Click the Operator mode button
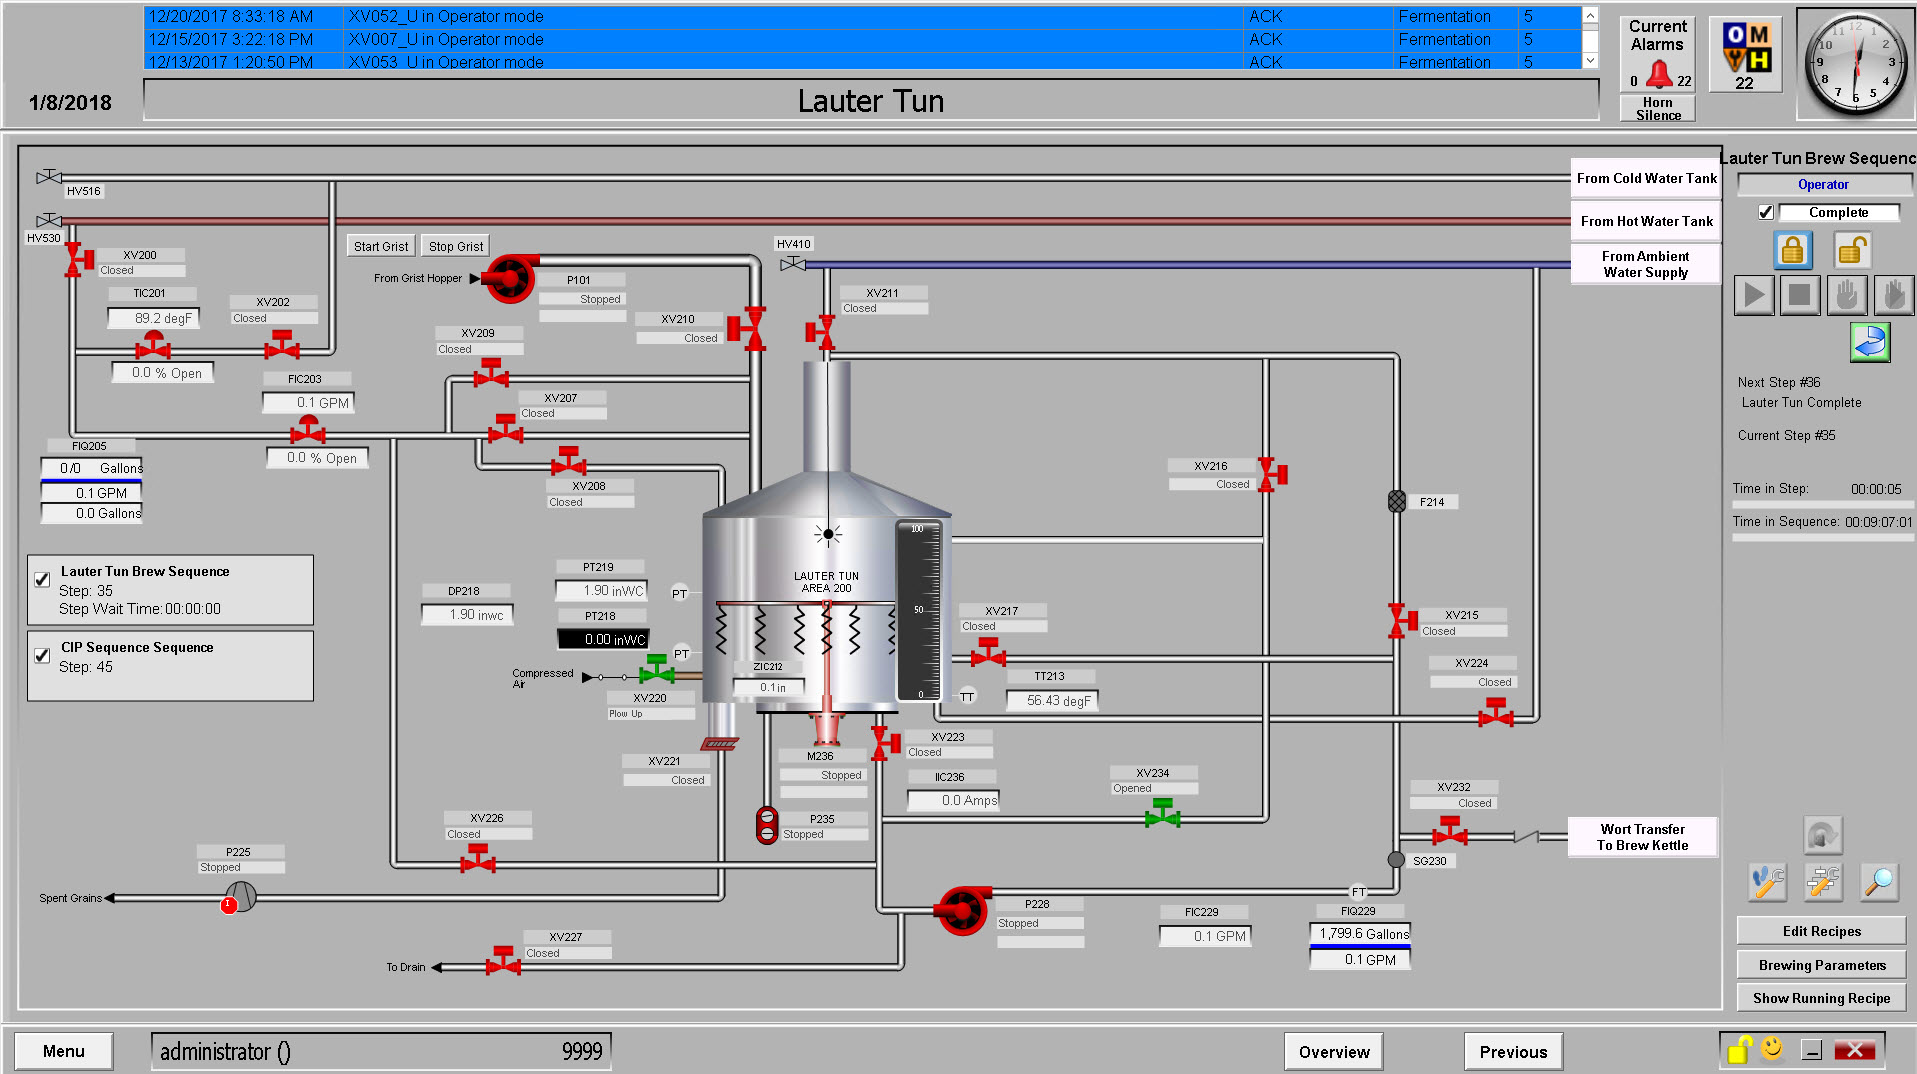This screenshot has height=1074, width=1917. click(x=1824, y=184)
